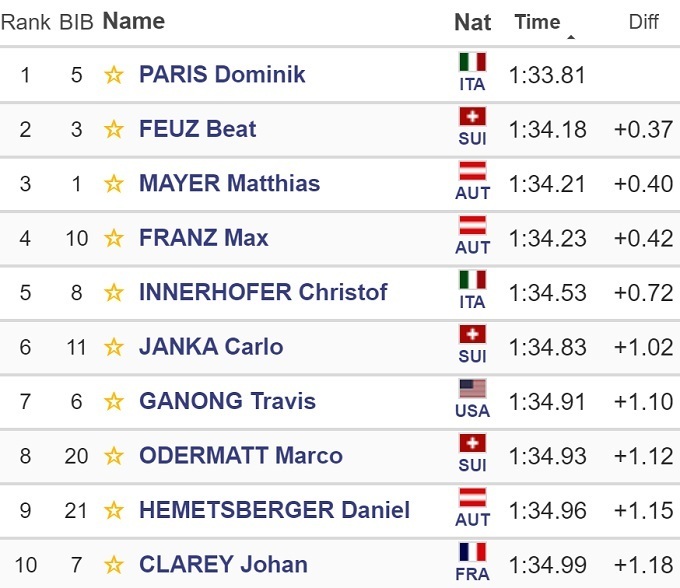Click the Italian flag beside Paris
Screen dimensions: 680x588
472,63
